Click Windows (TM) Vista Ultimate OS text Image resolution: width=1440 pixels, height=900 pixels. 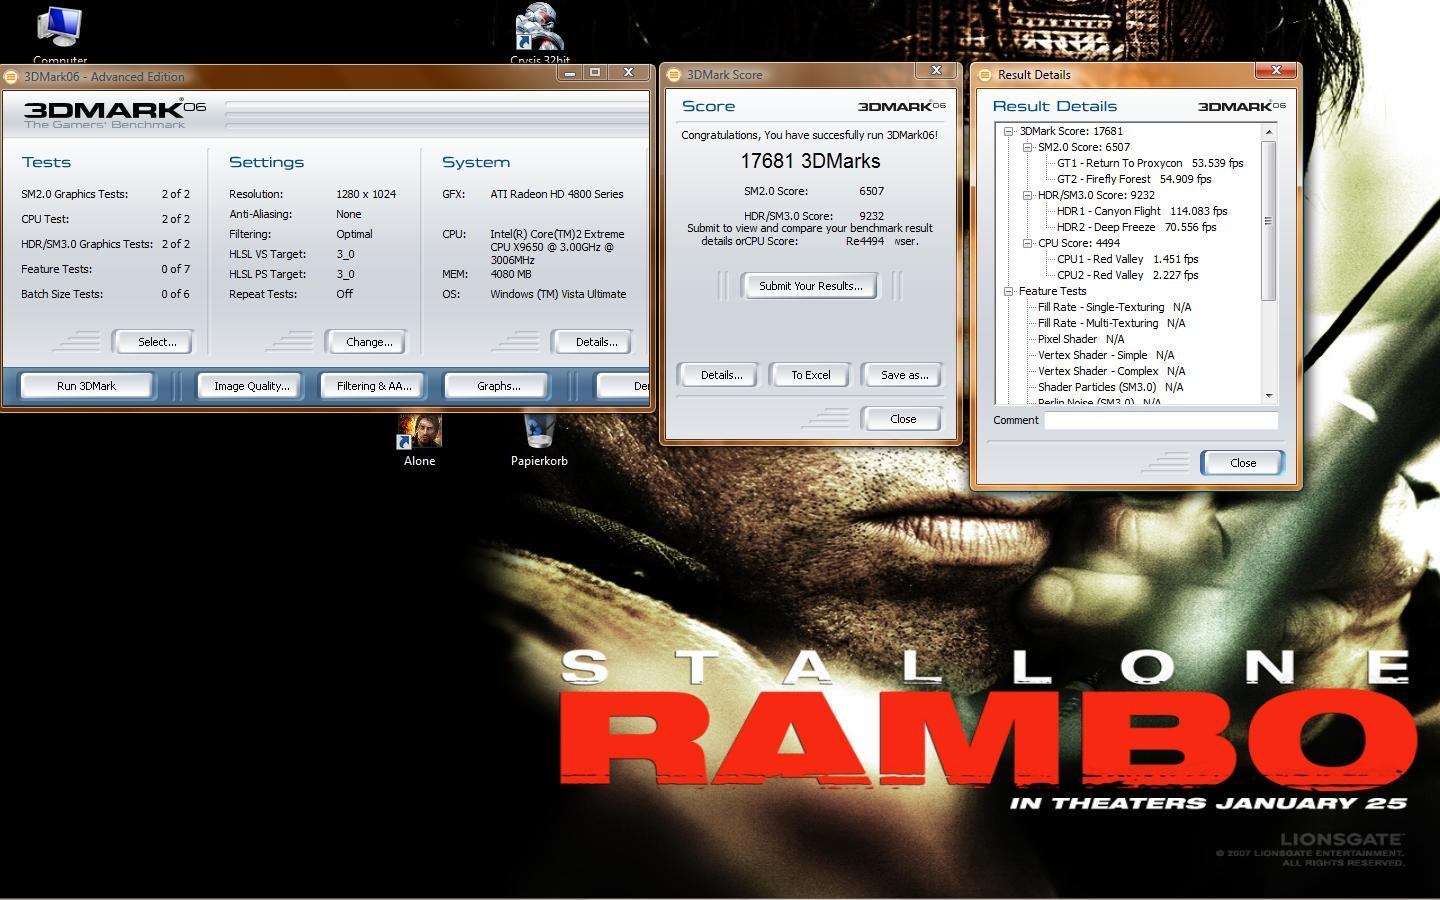558,294
